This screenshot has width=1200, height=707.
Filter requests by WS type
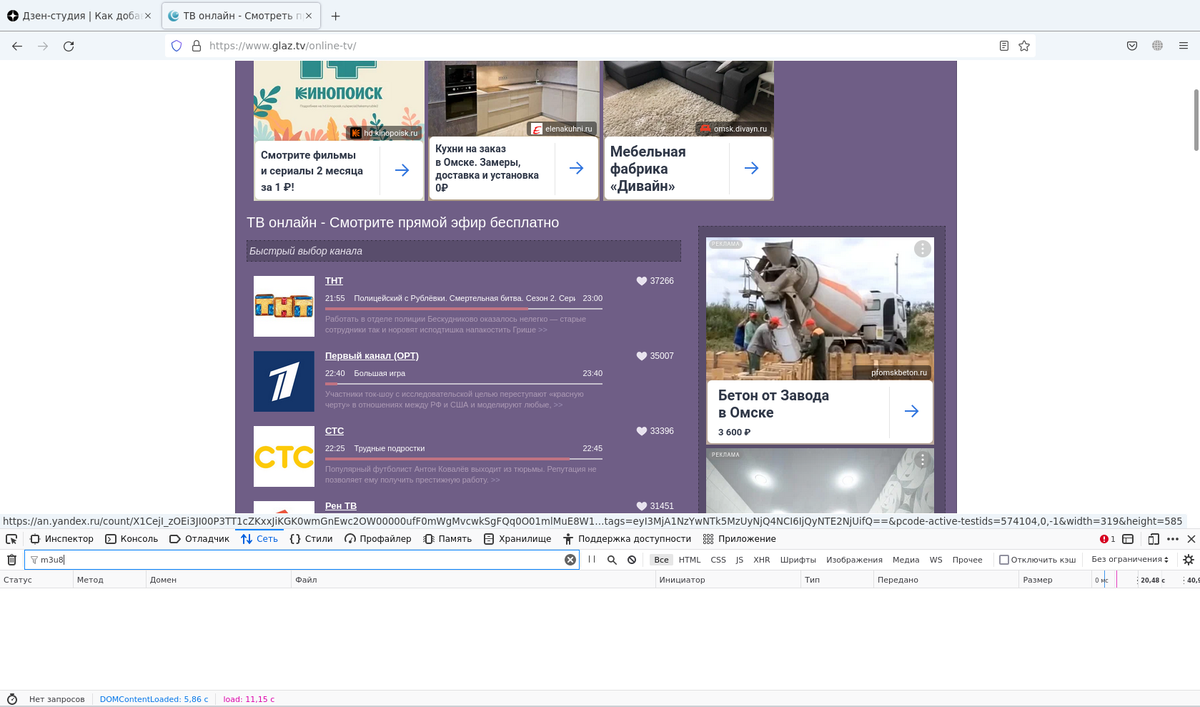coord(936,560)
